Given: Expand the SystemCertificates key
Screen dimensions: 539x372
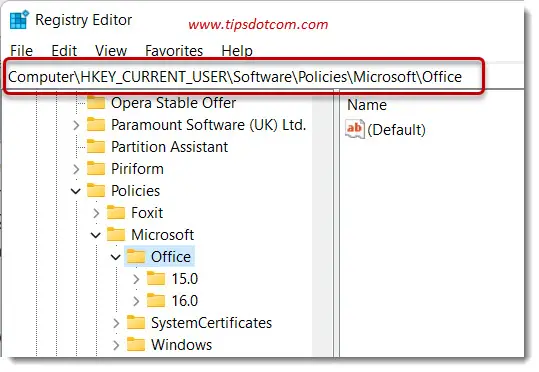Looking at the screenshot, I should click(116, 323).
